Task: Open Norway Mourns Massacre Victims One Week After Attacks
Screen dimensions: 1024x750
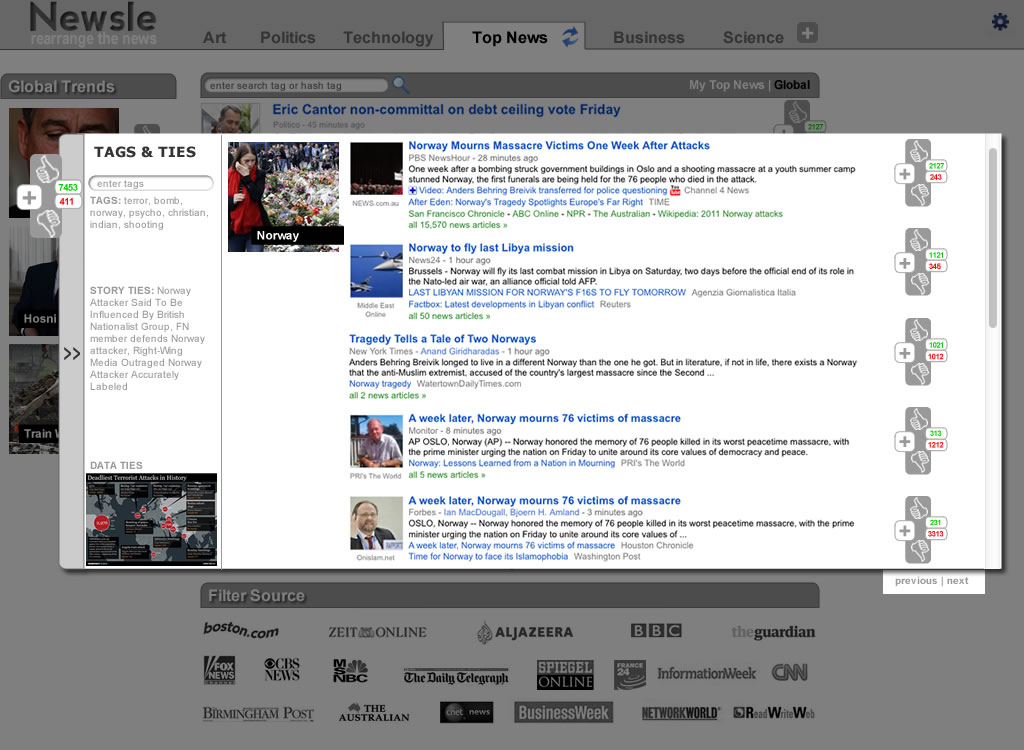Action: pyautogui.click(x=559, y=146)
